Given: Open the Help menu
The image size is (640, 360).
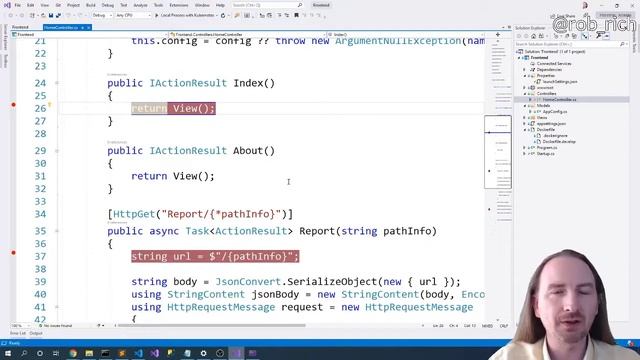Looking at the screenshot, I should coord(220,5).
